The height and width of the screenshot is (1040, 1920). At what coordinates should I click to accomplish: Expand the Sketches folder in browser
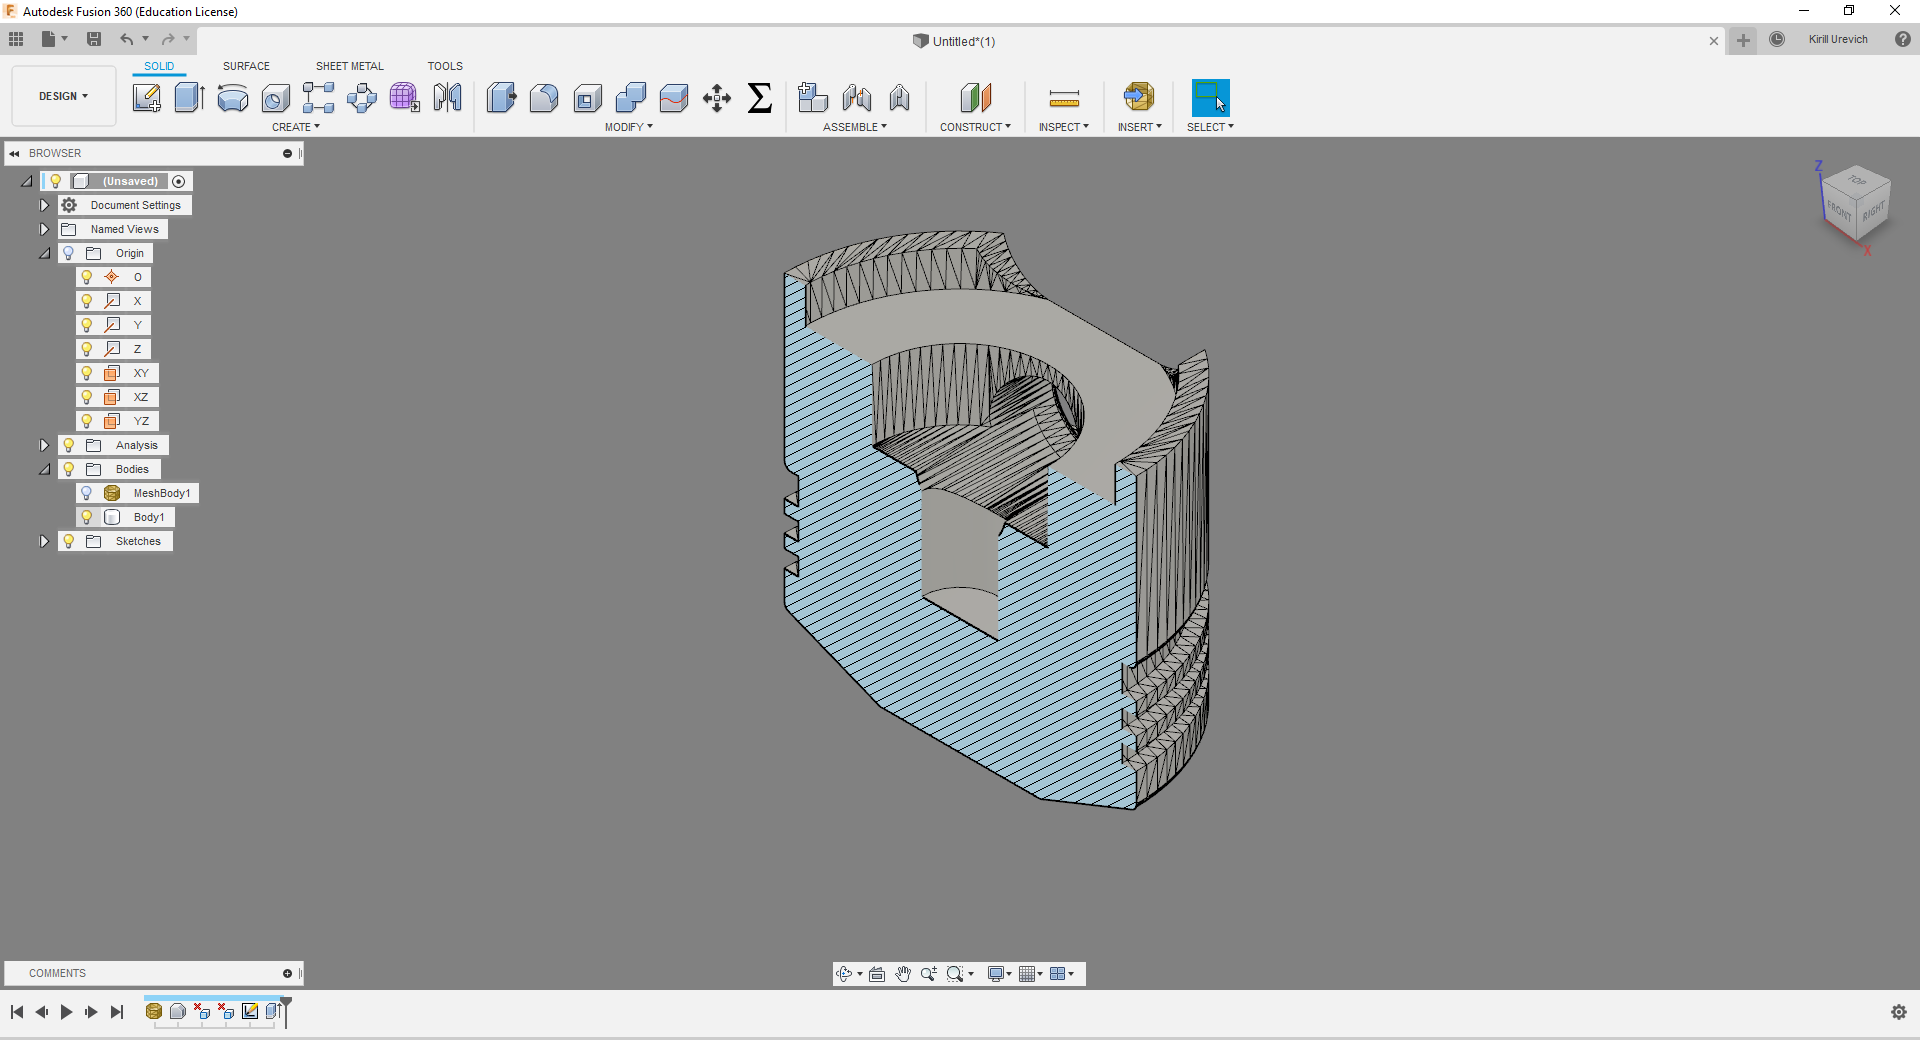(x=44, y=541)
